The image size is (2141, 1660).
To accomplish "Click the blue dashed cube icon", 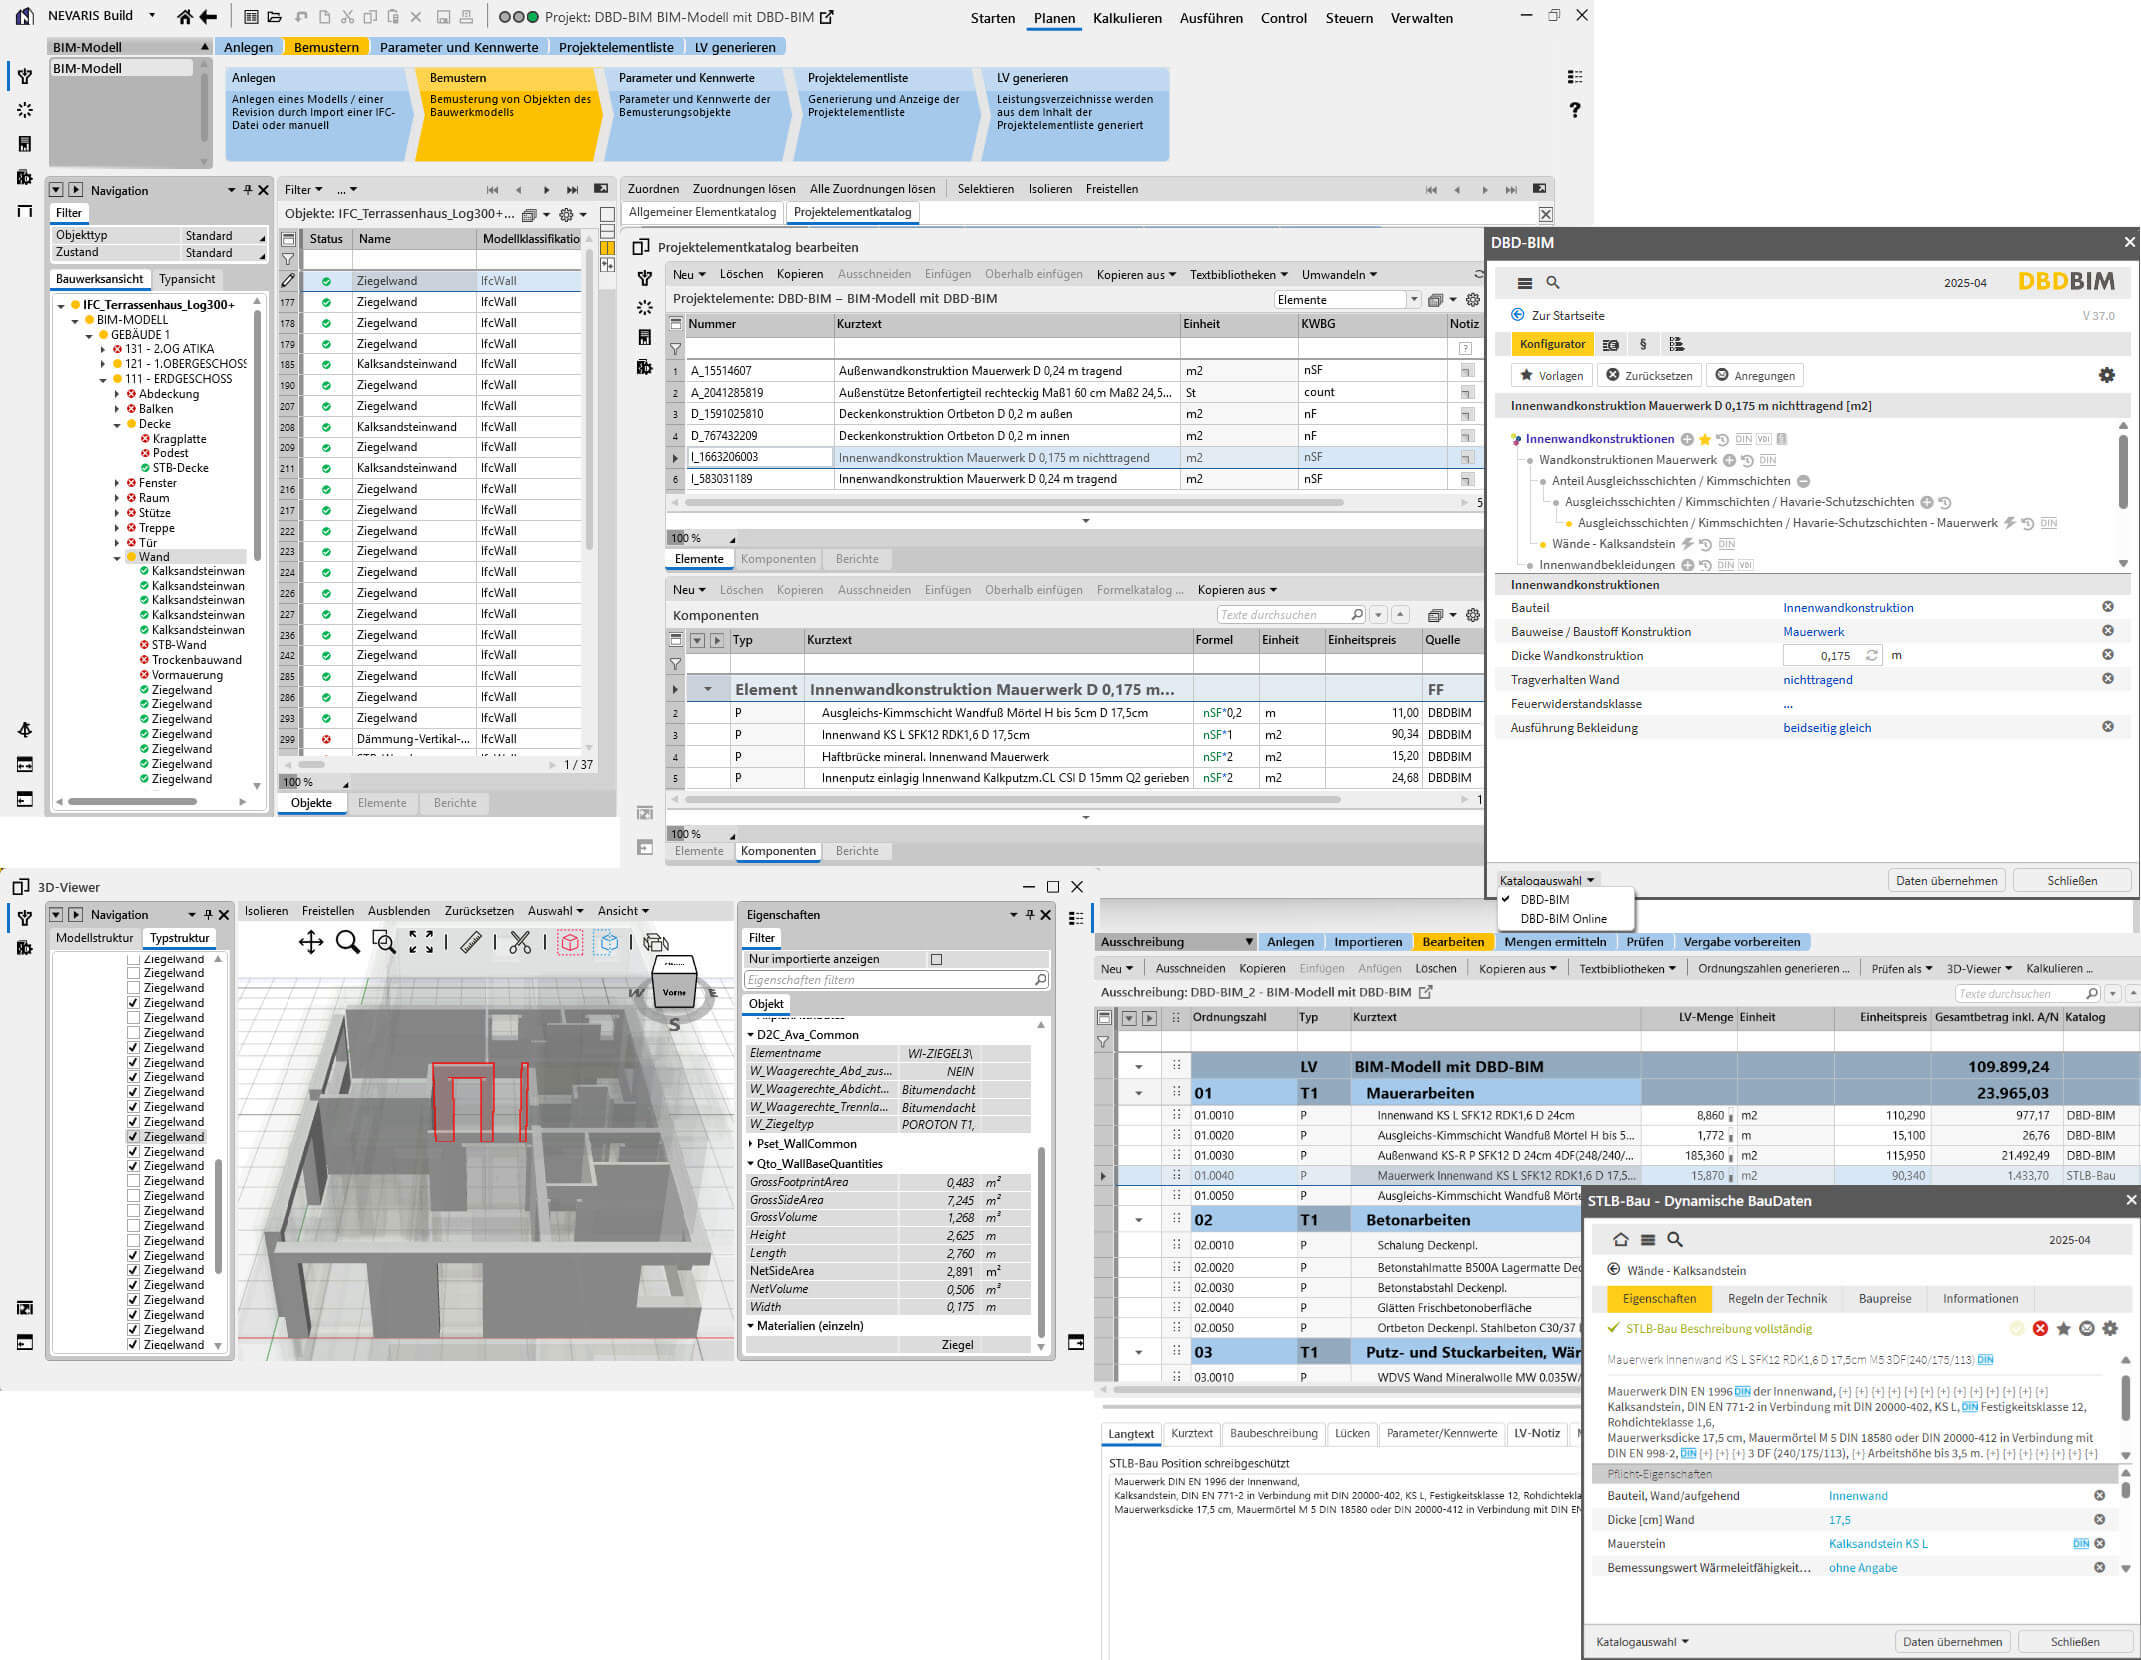I will 606,942.
